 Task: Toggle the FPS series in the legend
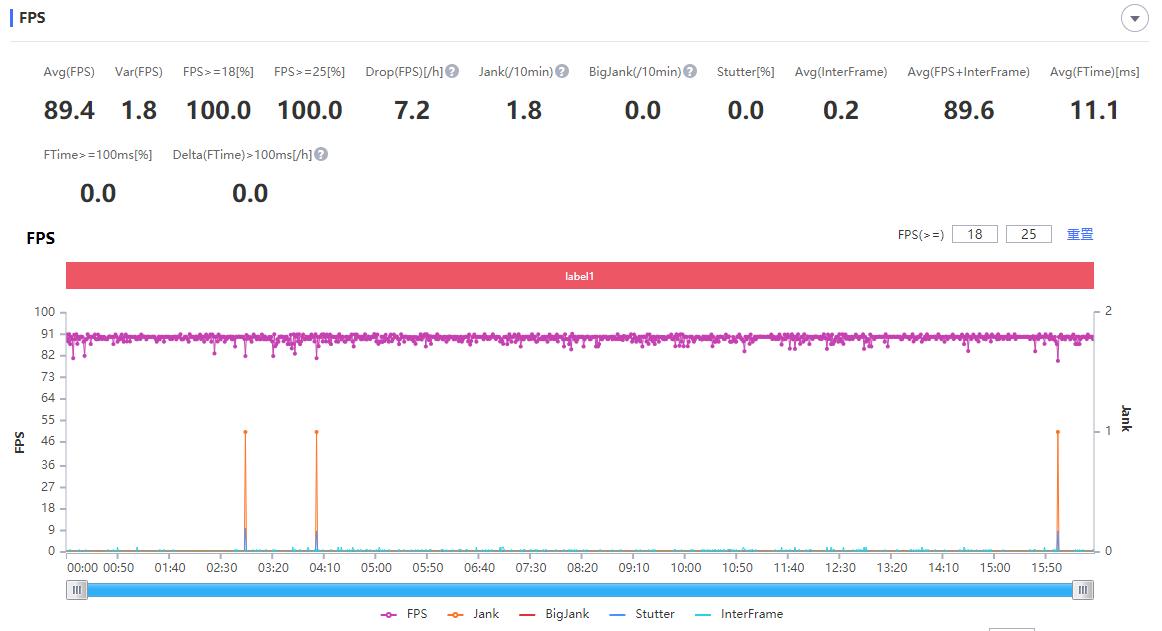[x=404, y=614]
